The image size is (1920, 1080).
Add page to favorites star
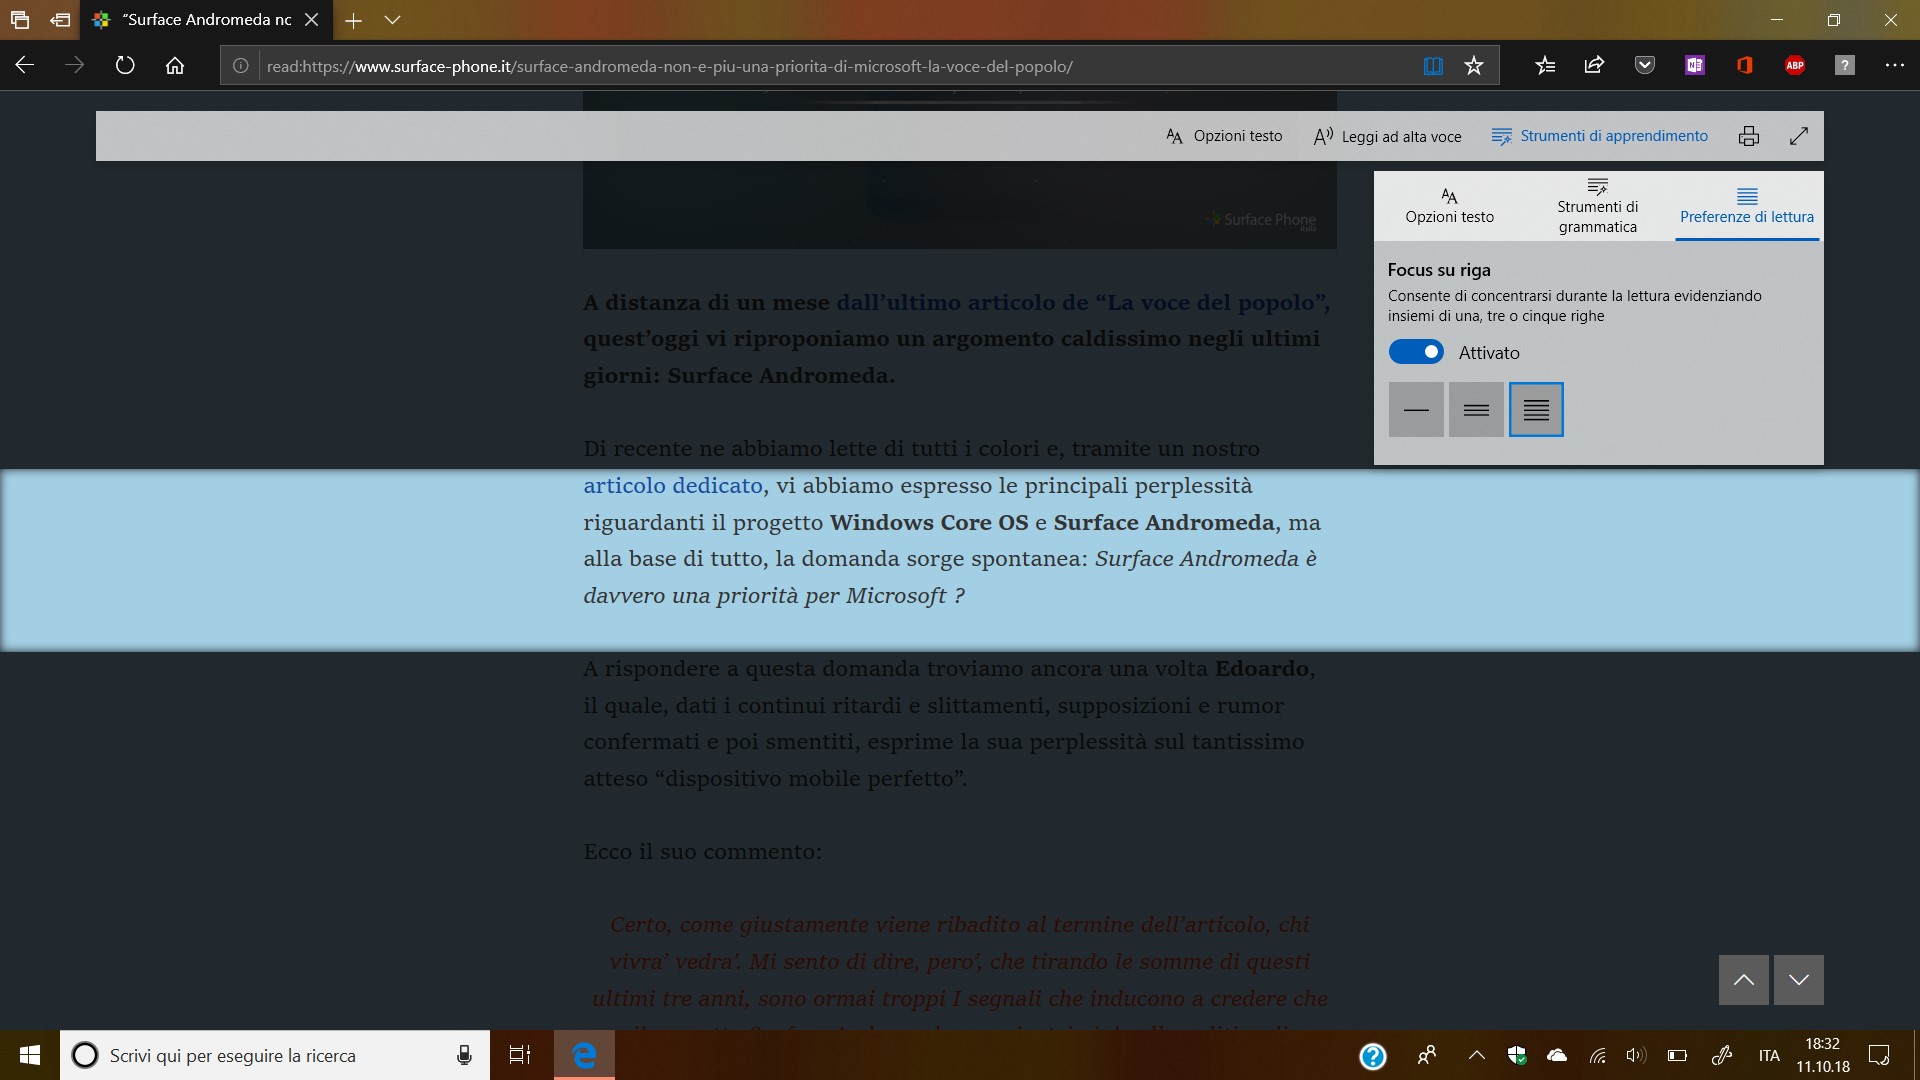(1474, 66)
